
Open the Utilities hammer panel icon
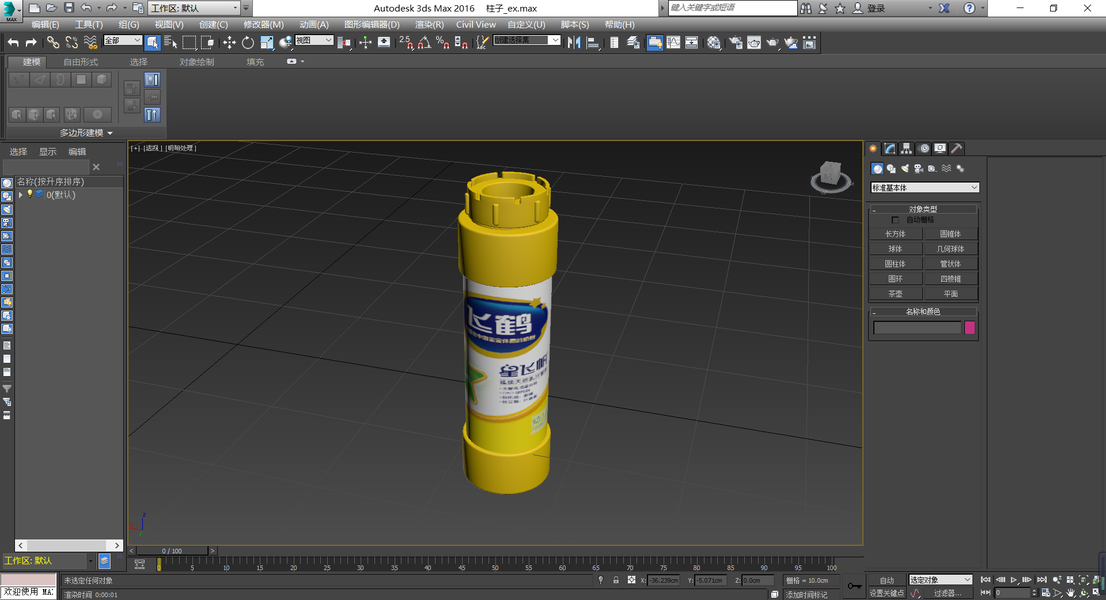(x=956, y=149)
